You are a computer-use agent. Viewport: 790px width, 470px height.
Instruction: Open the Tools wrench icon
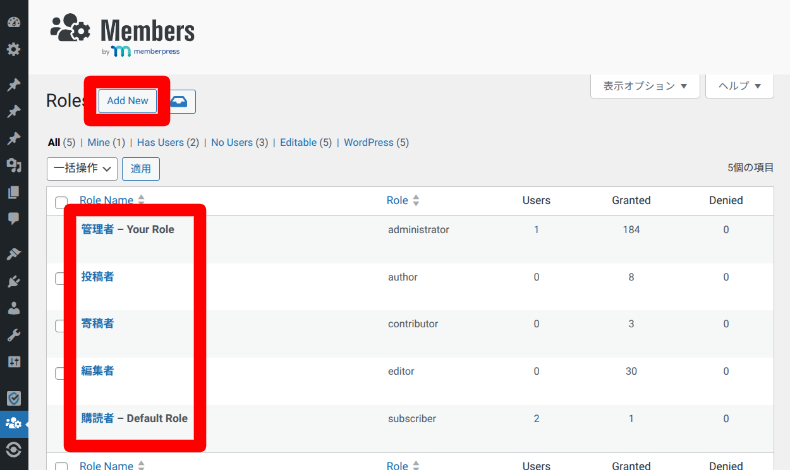click(x=14, y=335)
